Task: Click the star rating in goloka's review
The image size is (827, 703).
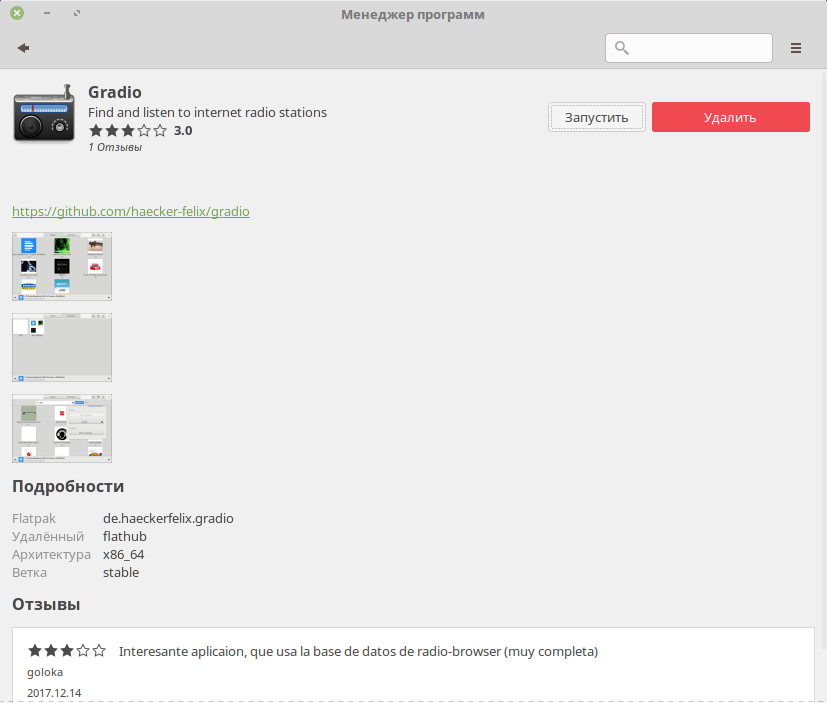Action: pos(66,651)
